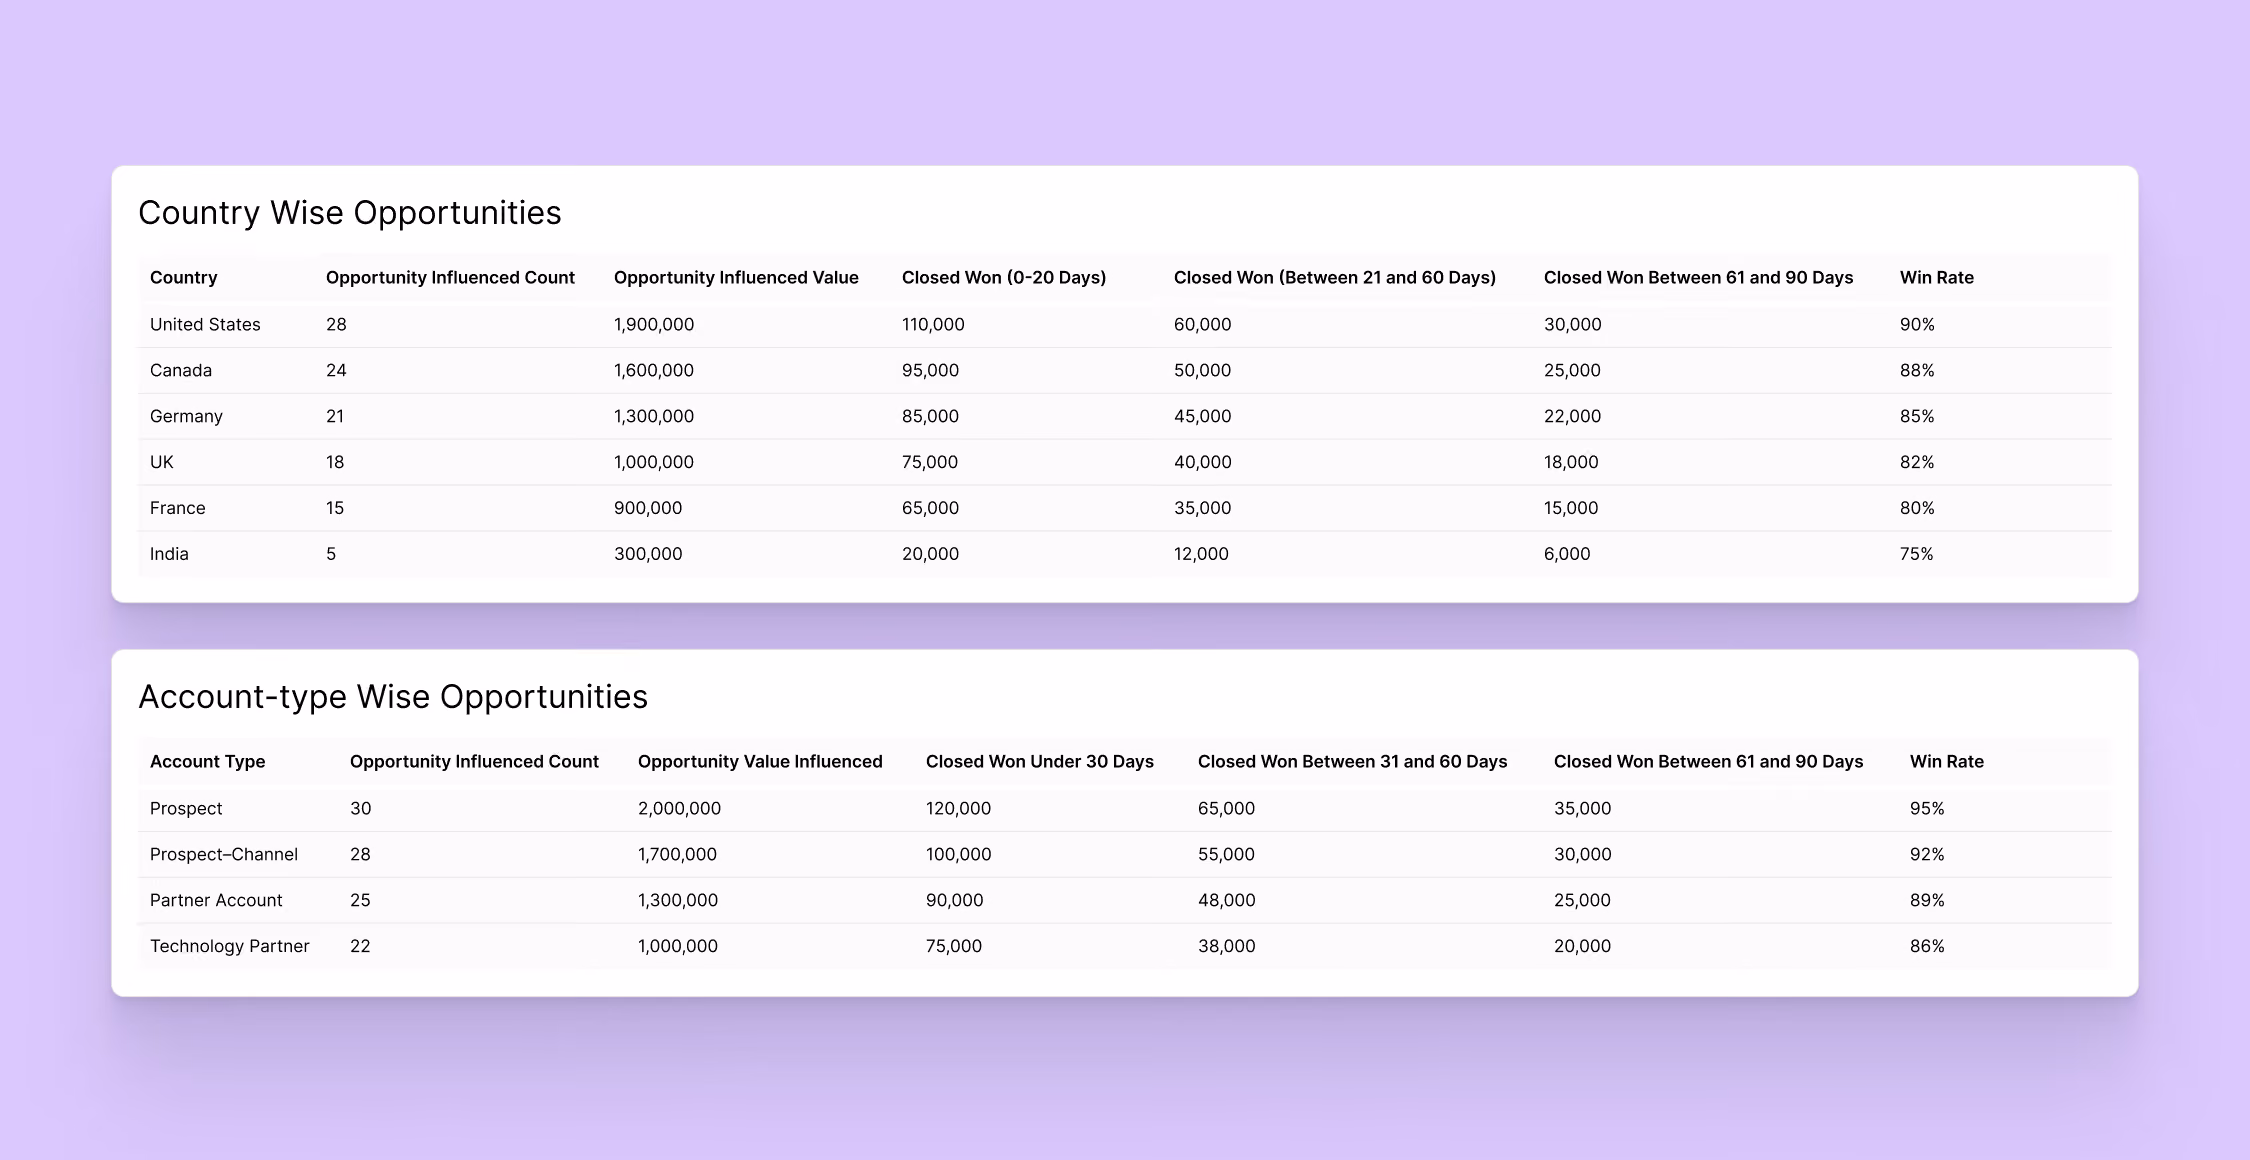
Task: Click the Account-type Wise Opportunities title
Action: pos(393,697)
